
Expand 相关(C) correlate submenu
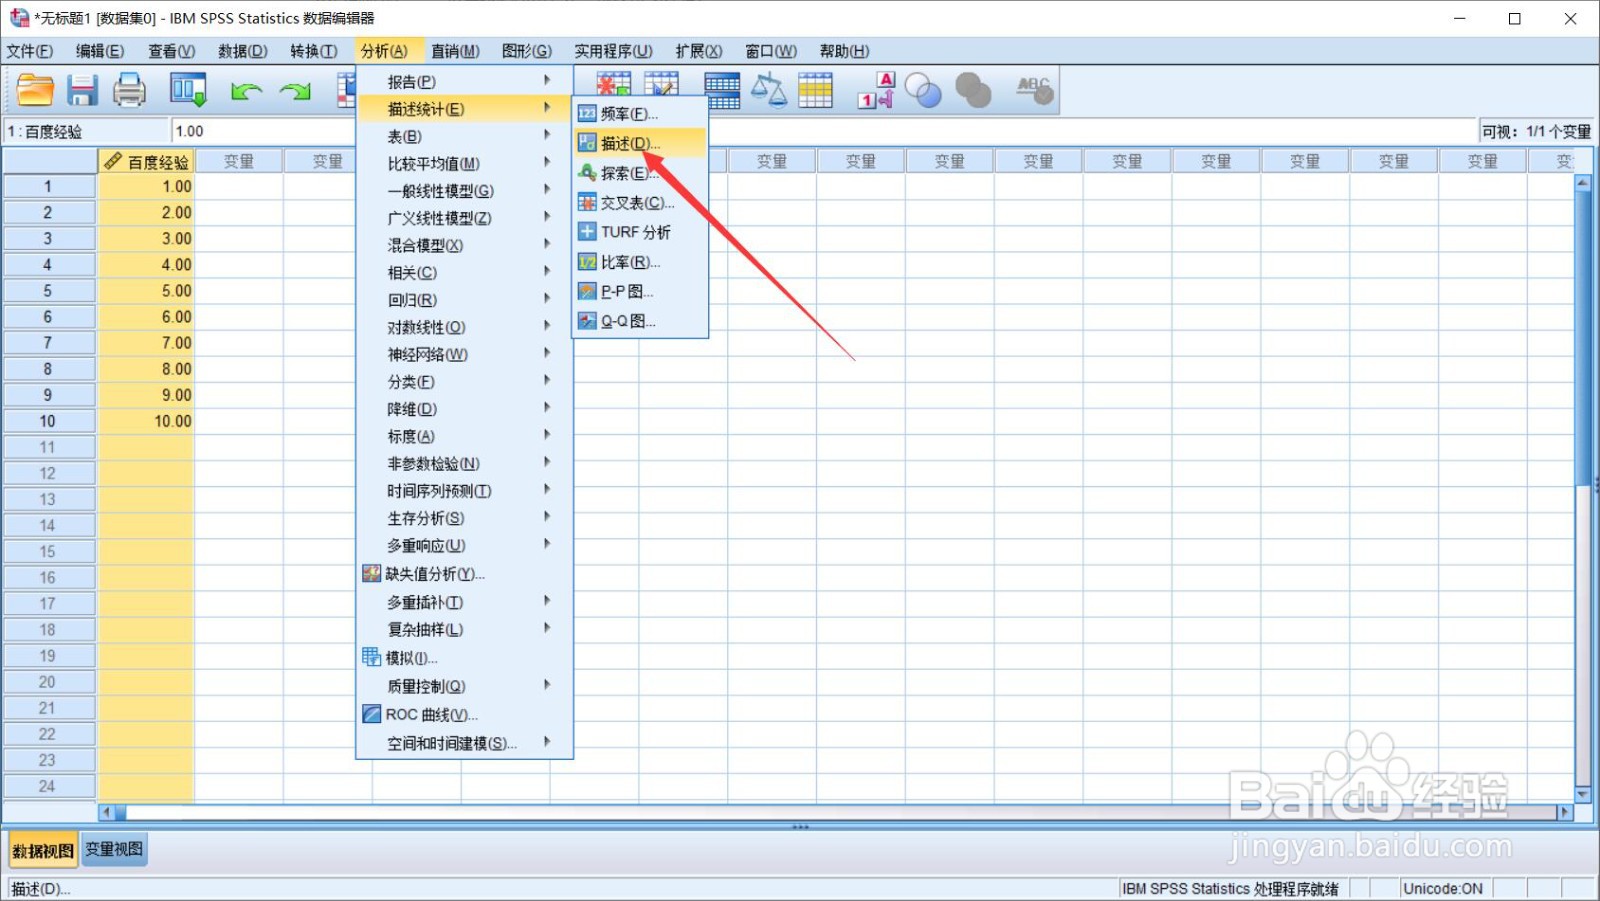pos(464,272)
